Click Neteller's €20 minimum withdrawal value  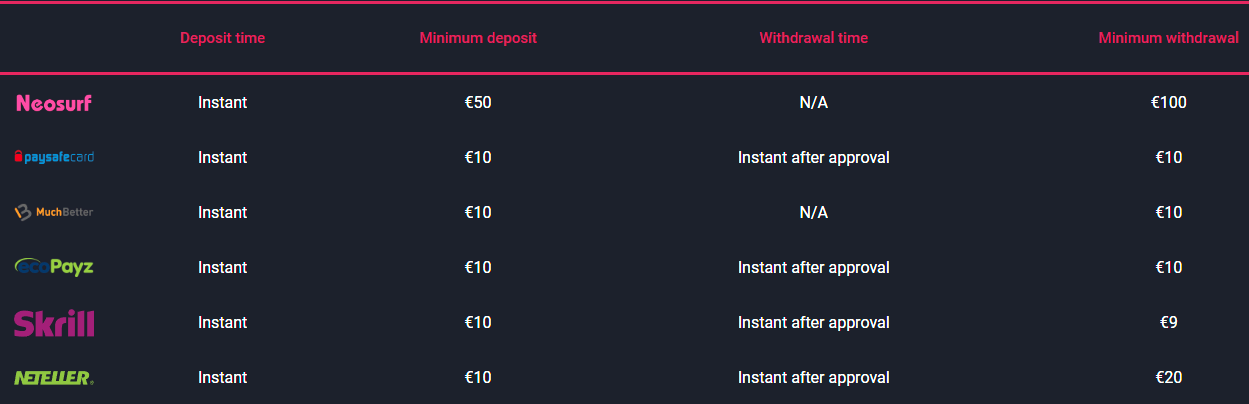point(1168,377)
